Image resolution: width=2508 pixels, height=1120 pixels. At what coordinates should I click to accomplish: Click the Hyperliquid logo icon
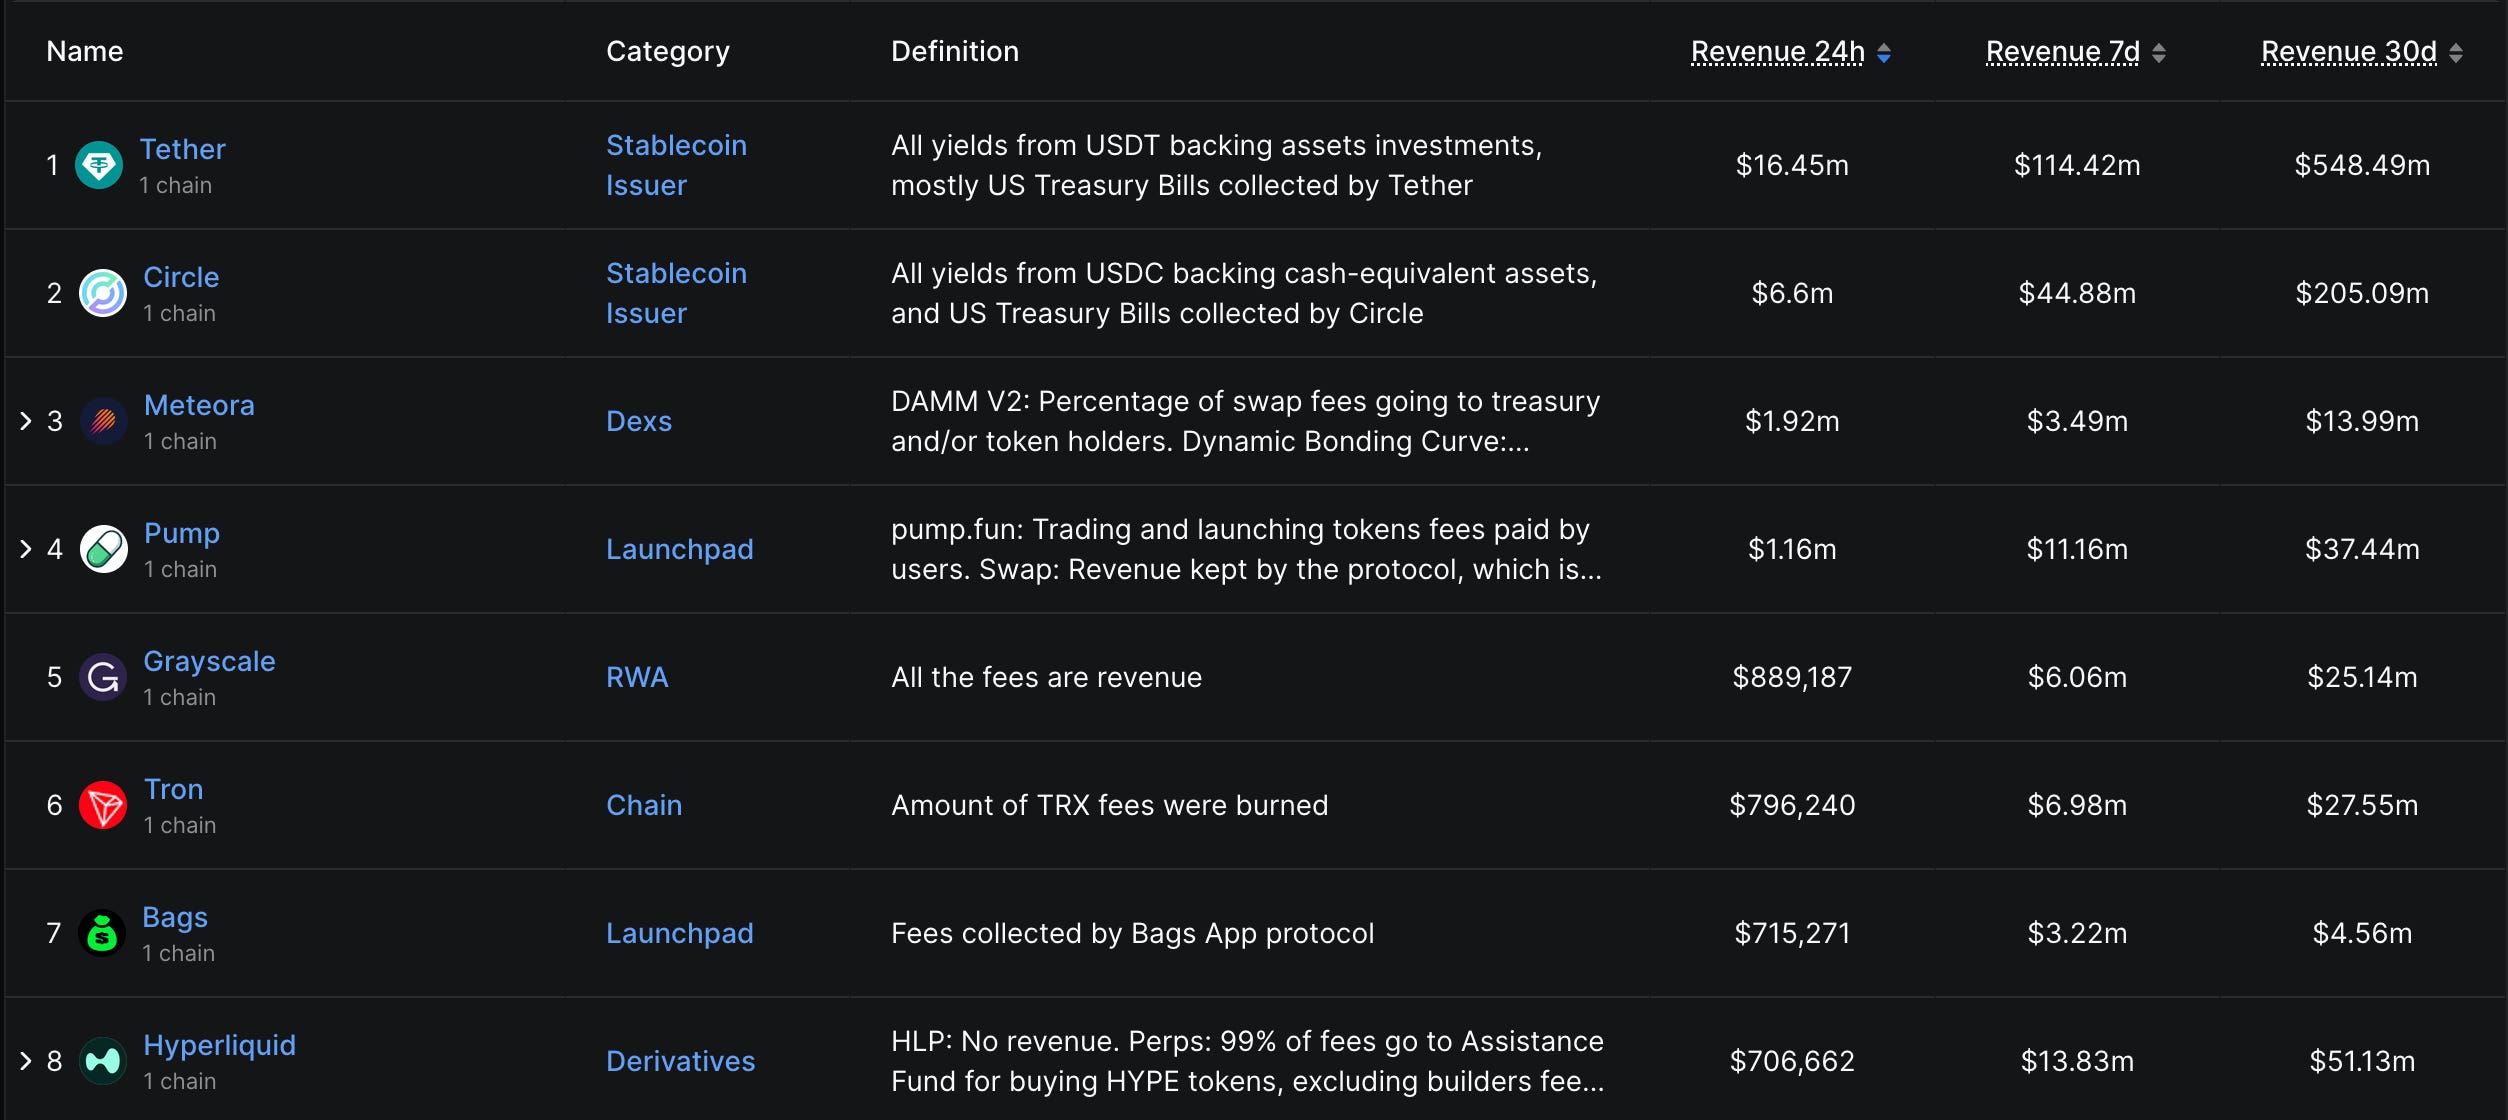103,1061
